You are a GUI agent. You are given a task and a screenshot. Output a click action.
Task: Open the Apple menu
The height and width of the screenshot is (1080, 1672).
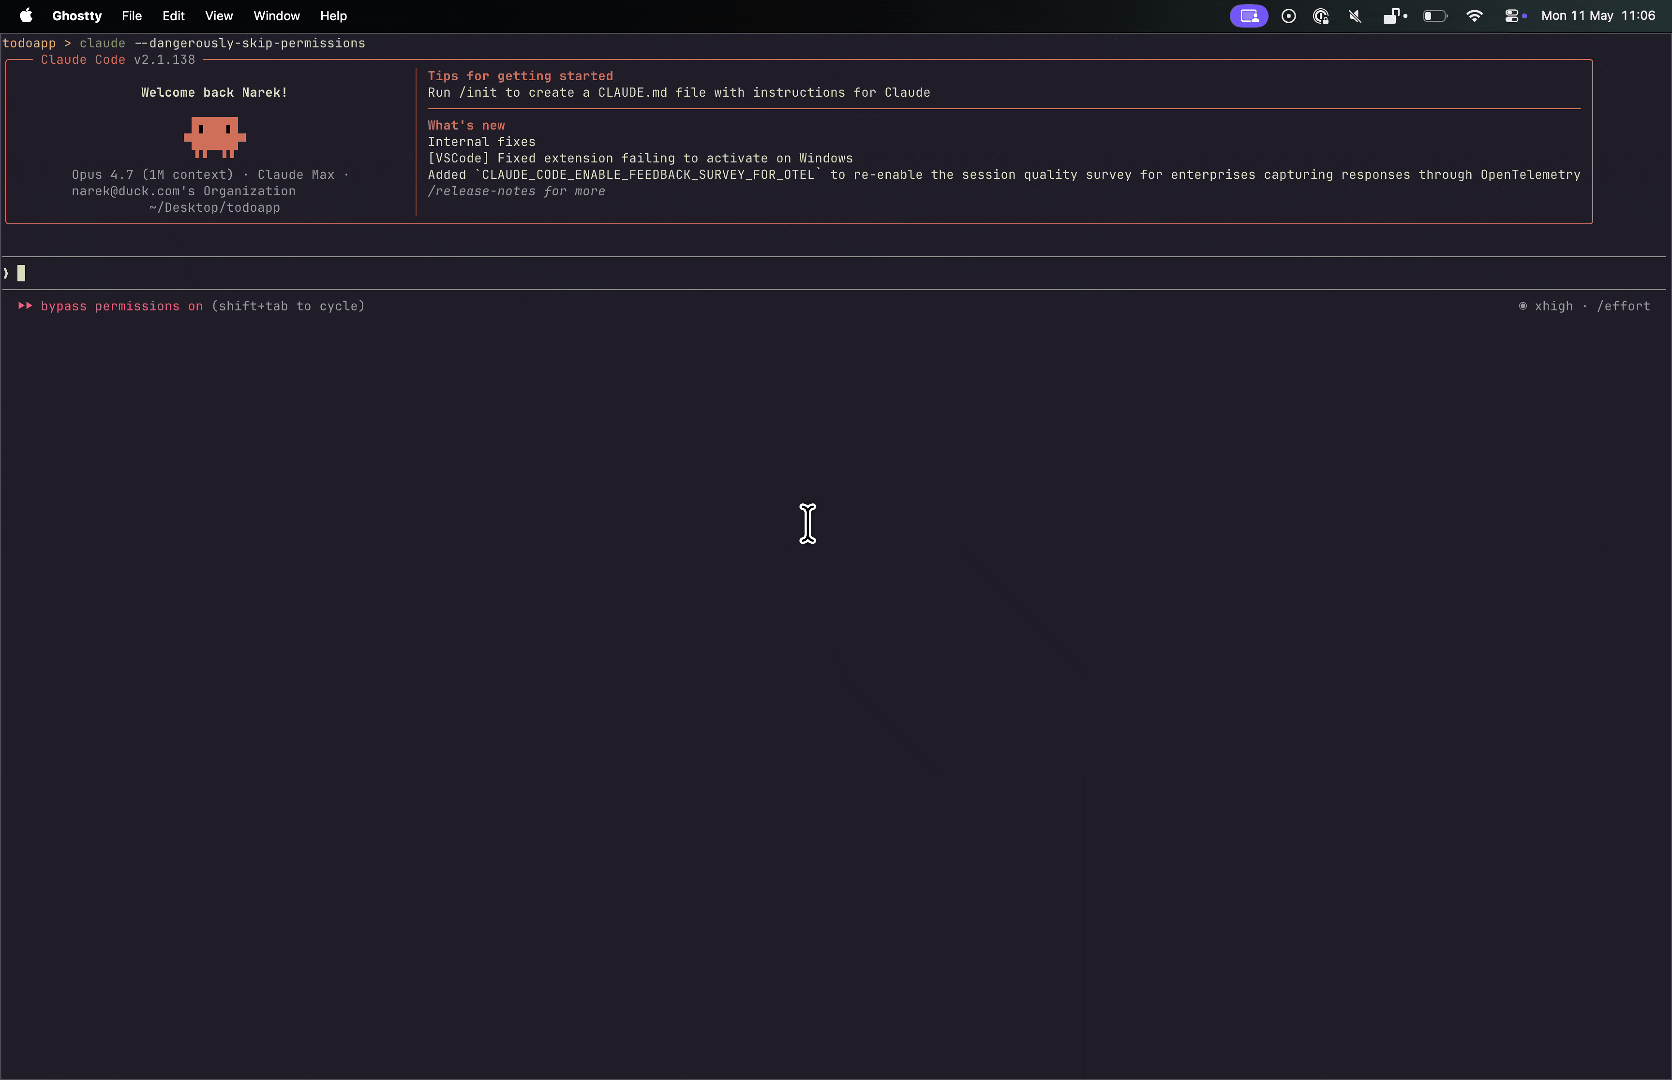[x=26, y=15]
